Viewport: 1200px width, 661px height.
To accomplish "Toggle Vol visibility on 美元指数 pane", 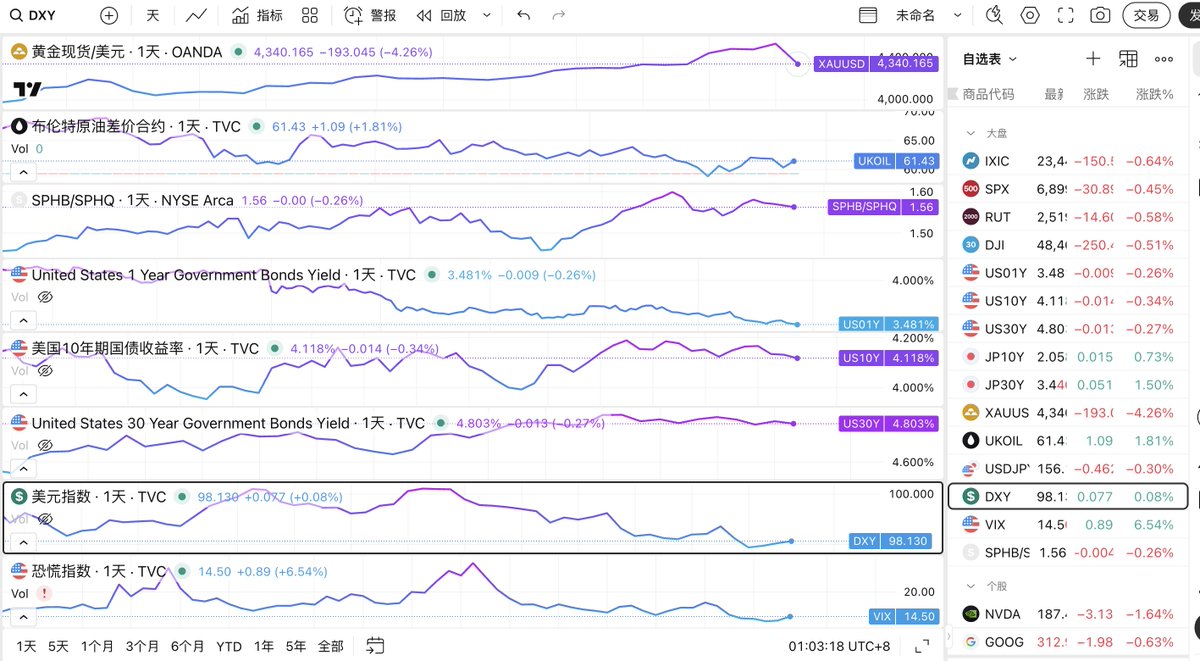I will tap(45, 519).
